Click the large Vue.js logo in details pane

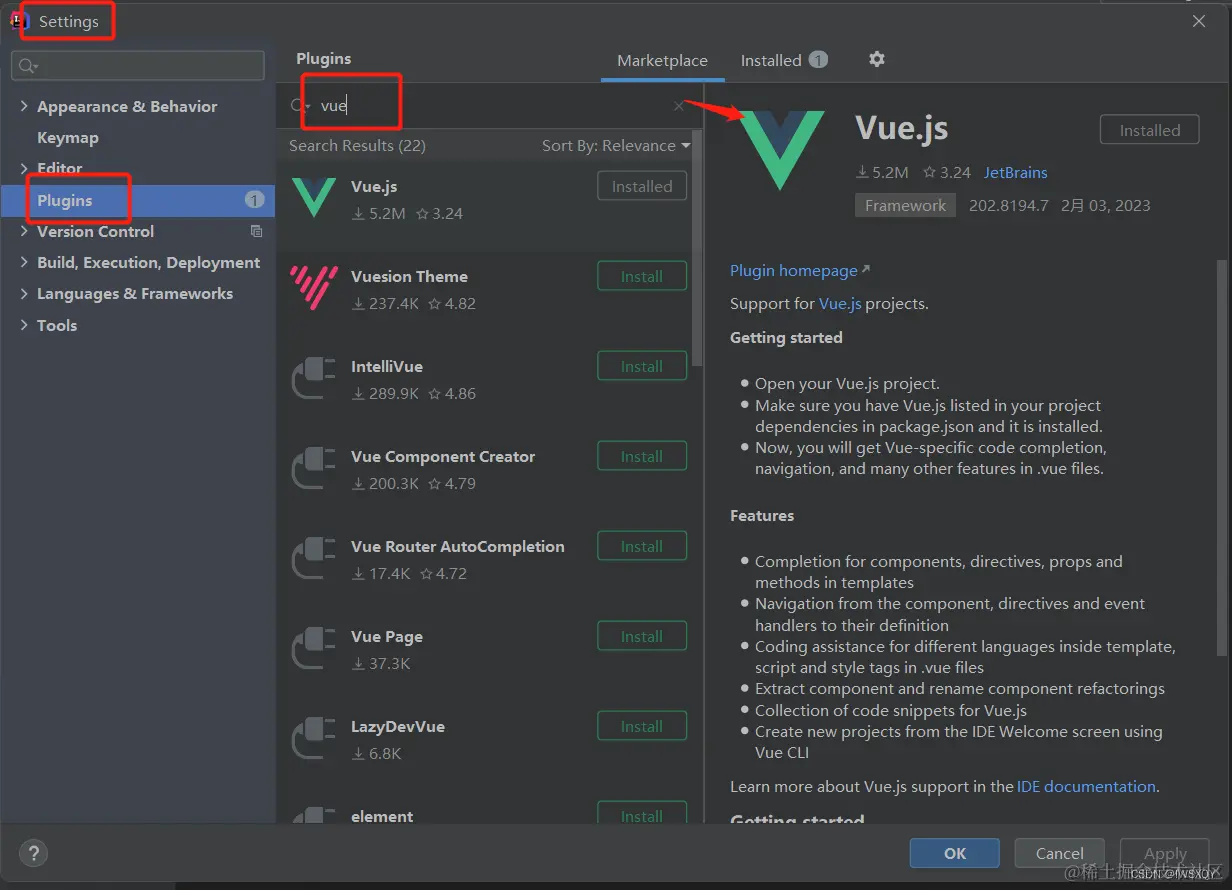pyautogui.click(x=780, y=150)
